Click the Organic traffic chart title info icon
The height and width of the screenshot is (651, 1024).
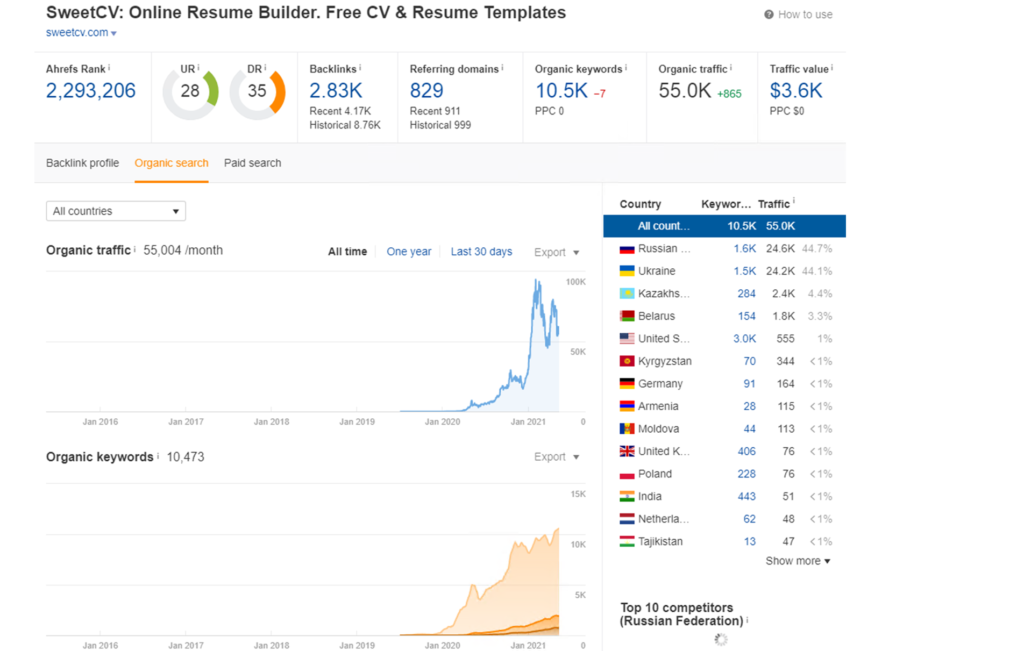pos(135,249)
